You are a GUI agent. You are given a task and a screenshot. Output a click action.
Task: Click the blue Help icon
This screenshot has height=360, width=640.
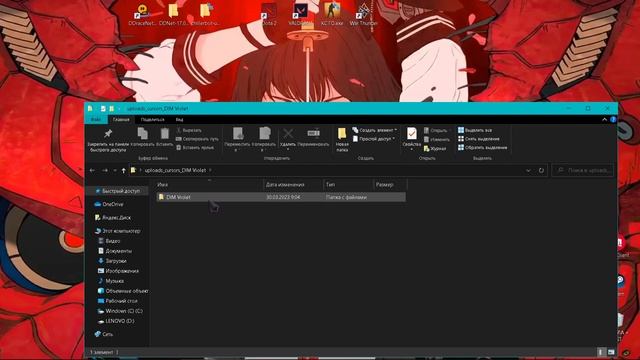tap(613, 120)
